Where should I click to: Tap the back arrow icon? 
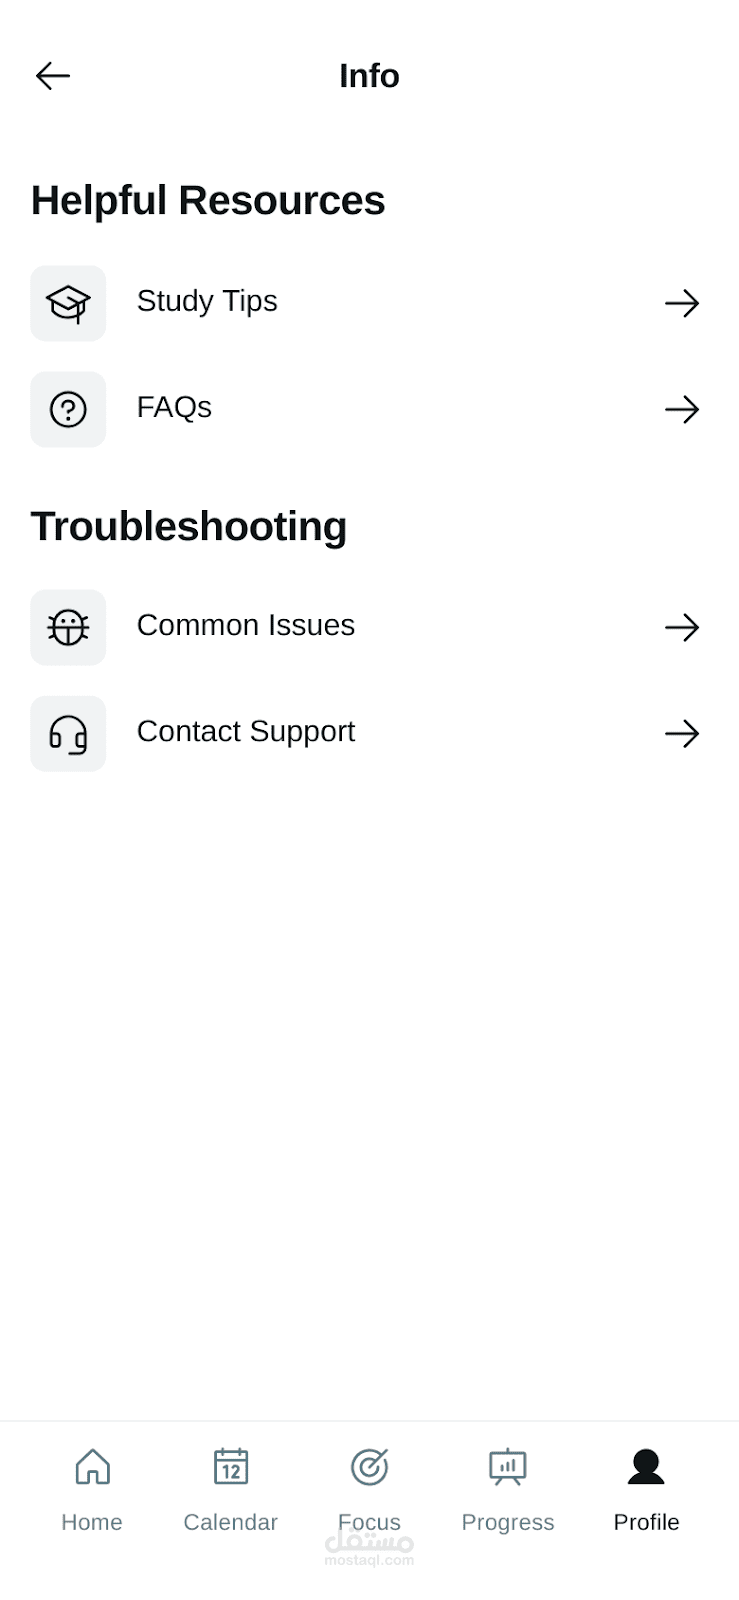pos(53,76)
